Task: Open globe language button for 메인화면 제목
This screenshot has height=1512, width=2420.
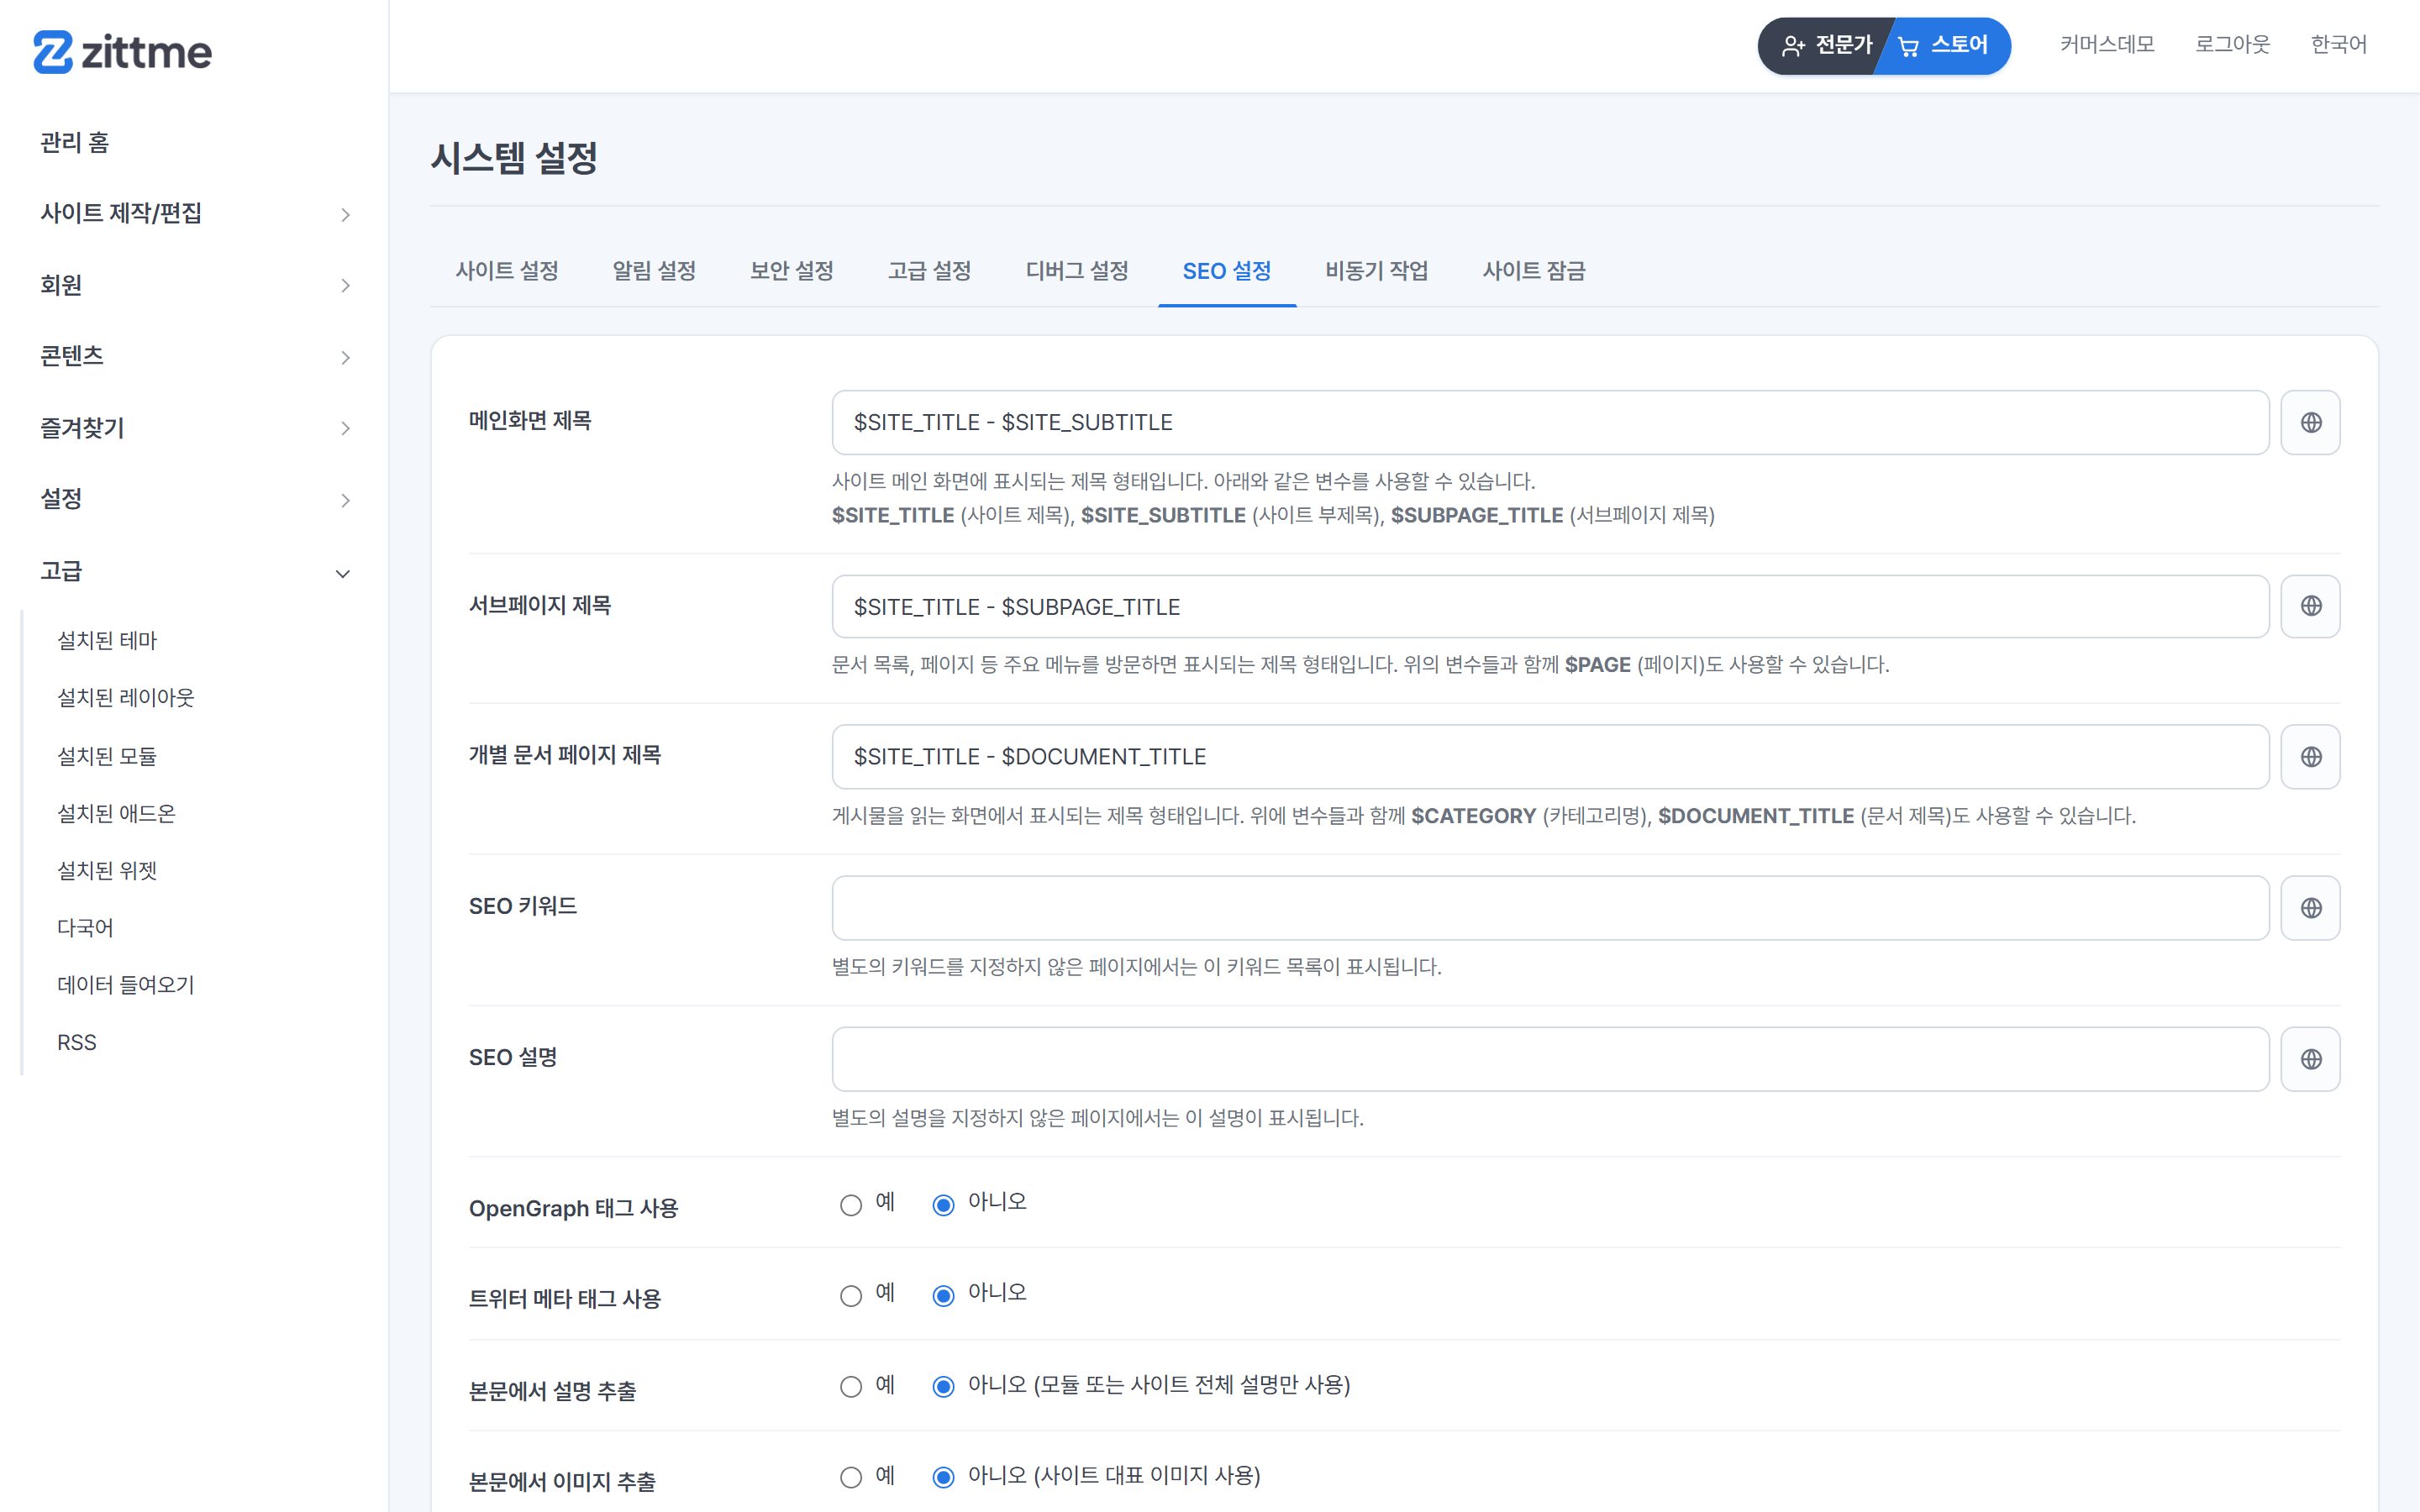Action: (2310, 422)
